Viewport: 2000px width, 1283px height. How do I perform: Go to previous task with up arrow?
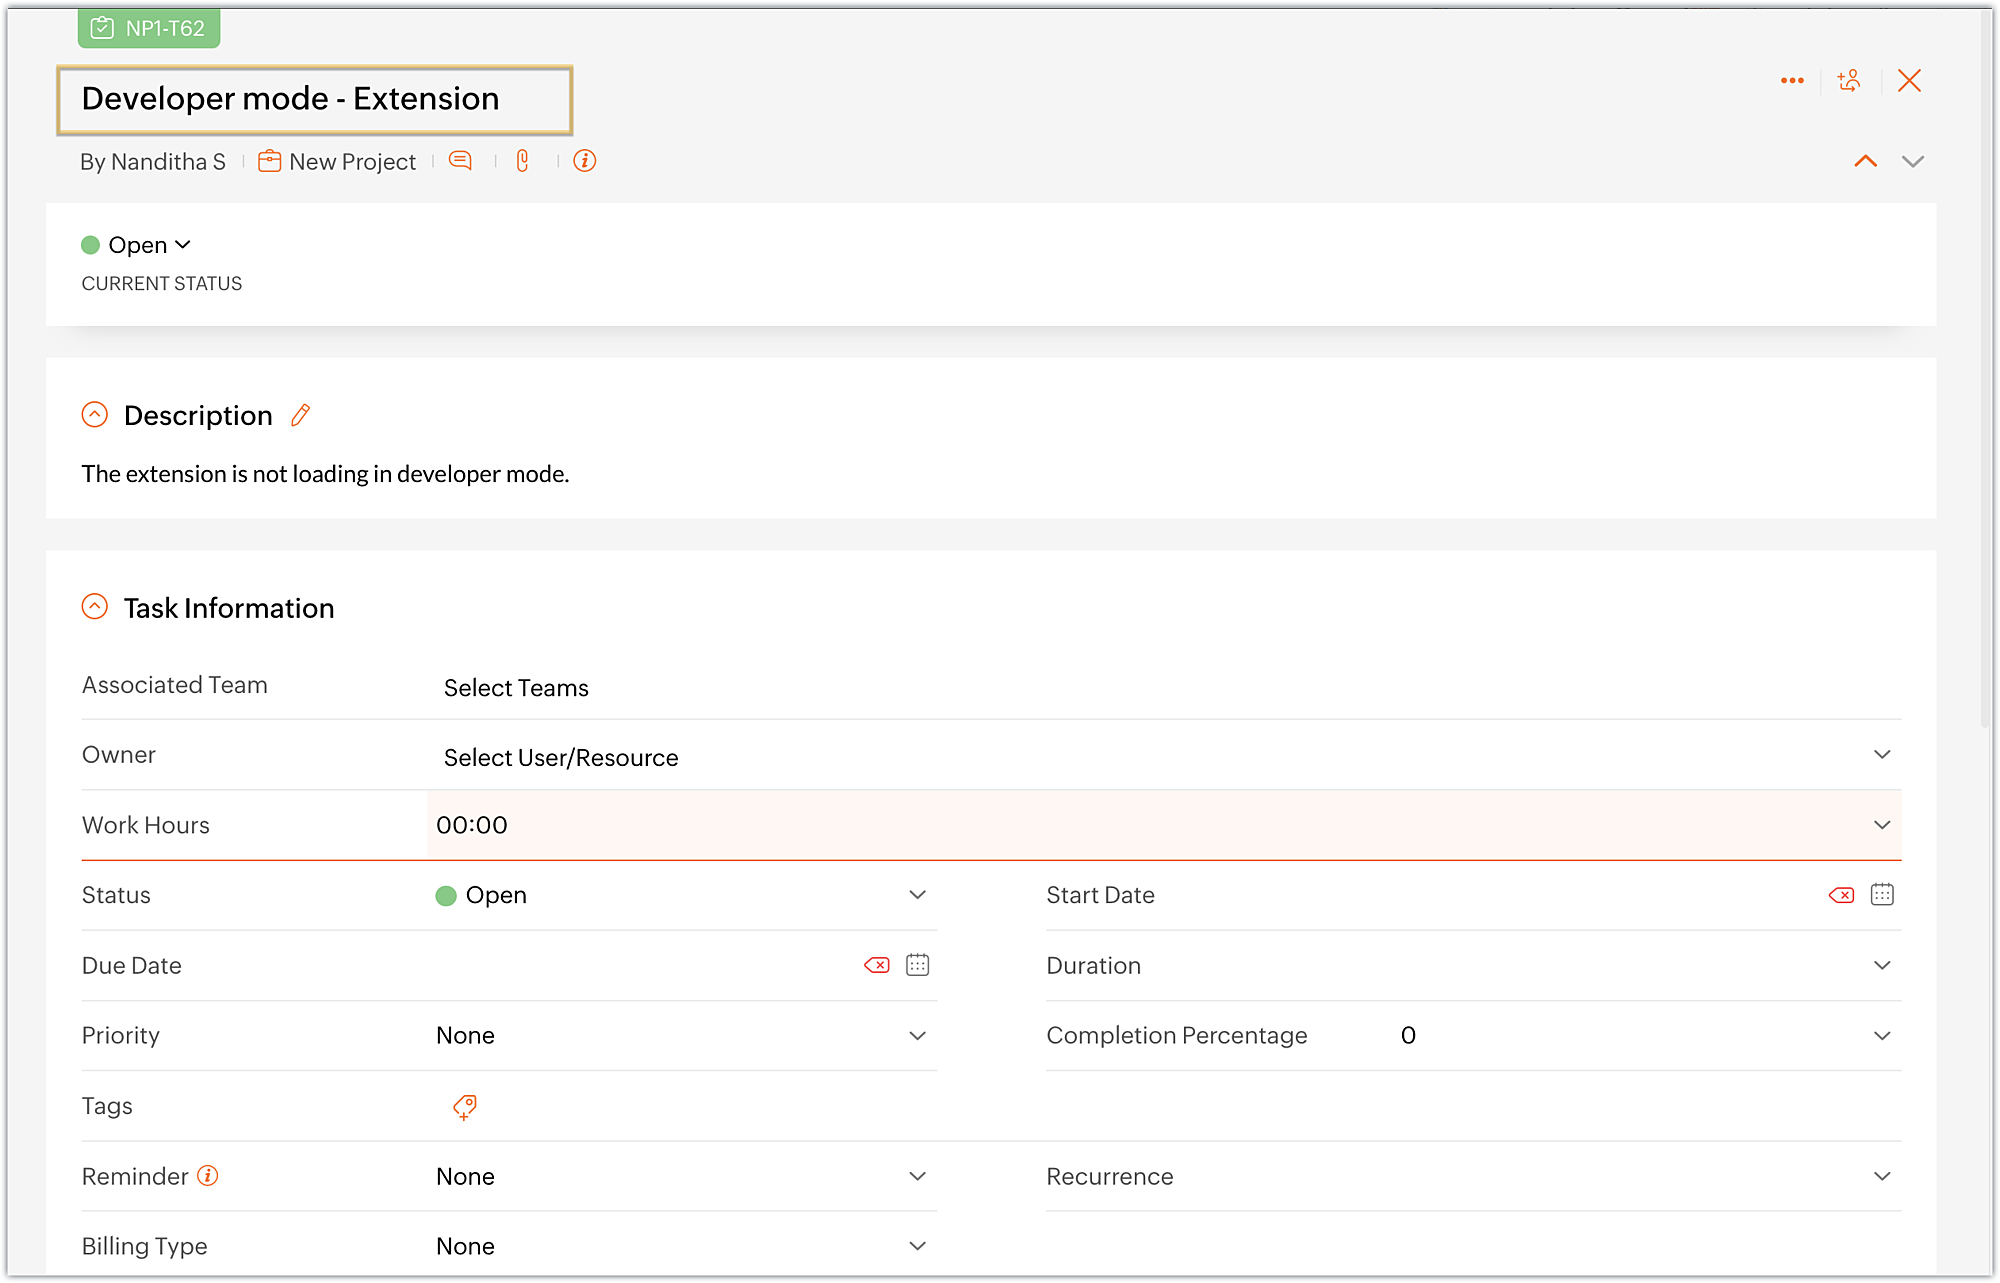pyautogui.click(x=1865, y=161)
